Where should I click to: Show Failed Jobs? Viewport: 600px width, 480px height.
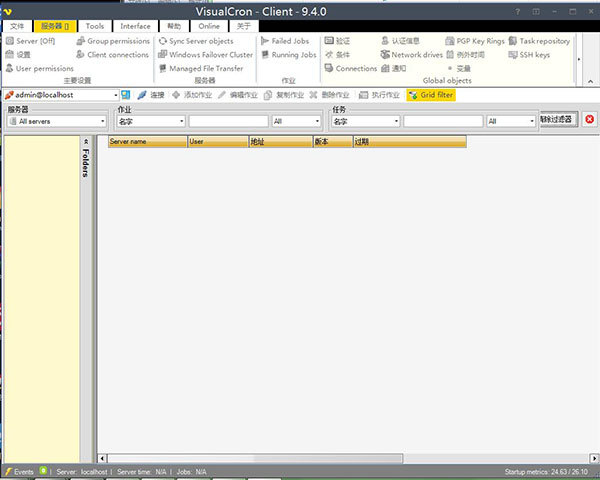coord(285,41)
